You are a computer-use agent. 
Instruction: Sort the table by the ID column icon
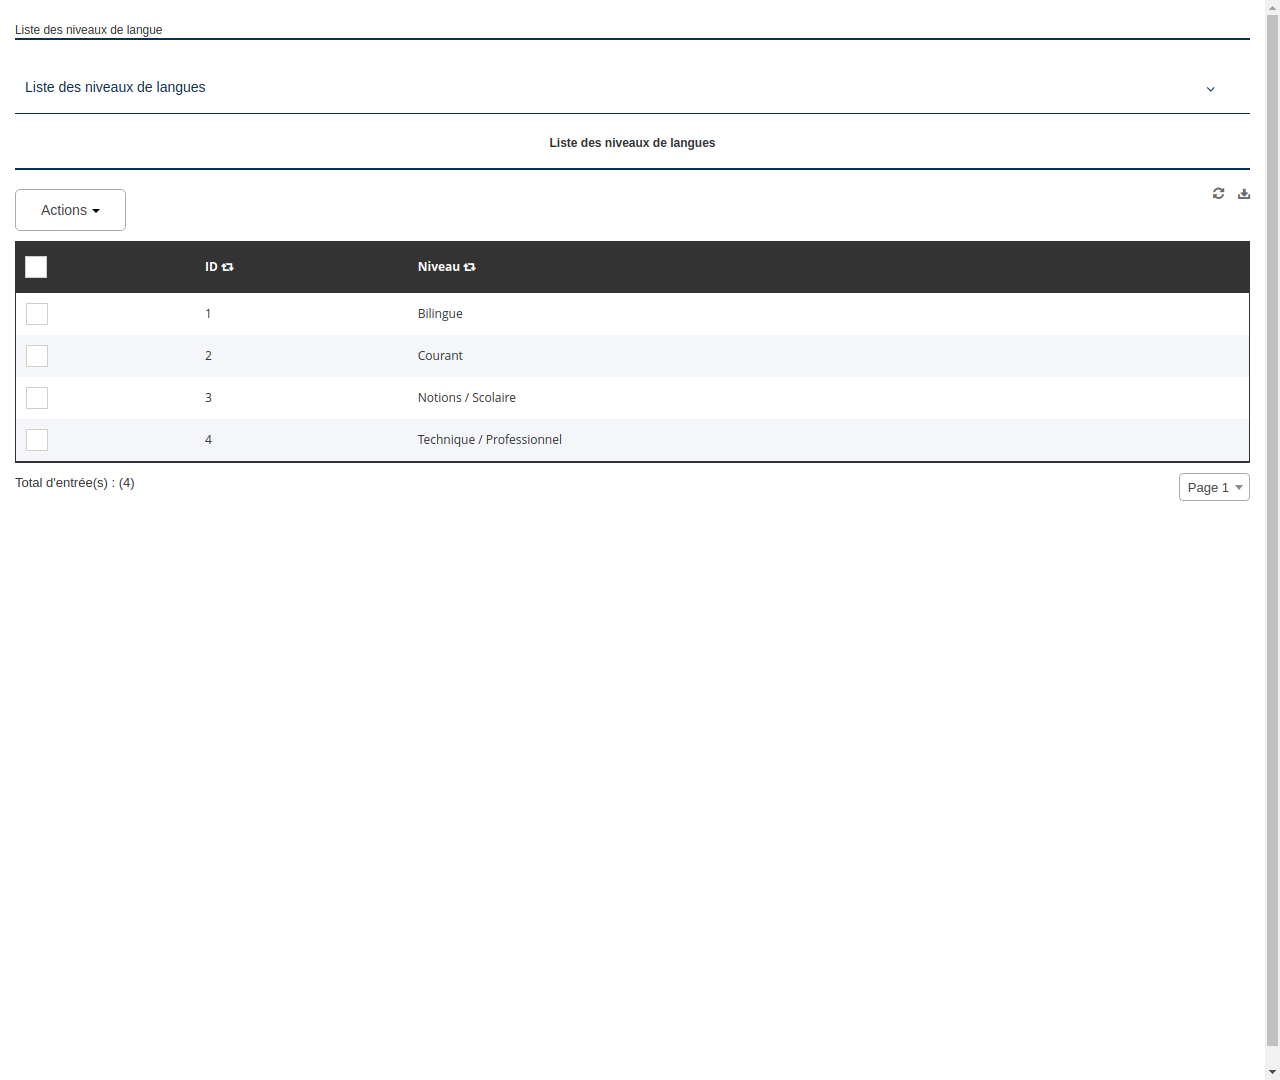coord(228,267)
